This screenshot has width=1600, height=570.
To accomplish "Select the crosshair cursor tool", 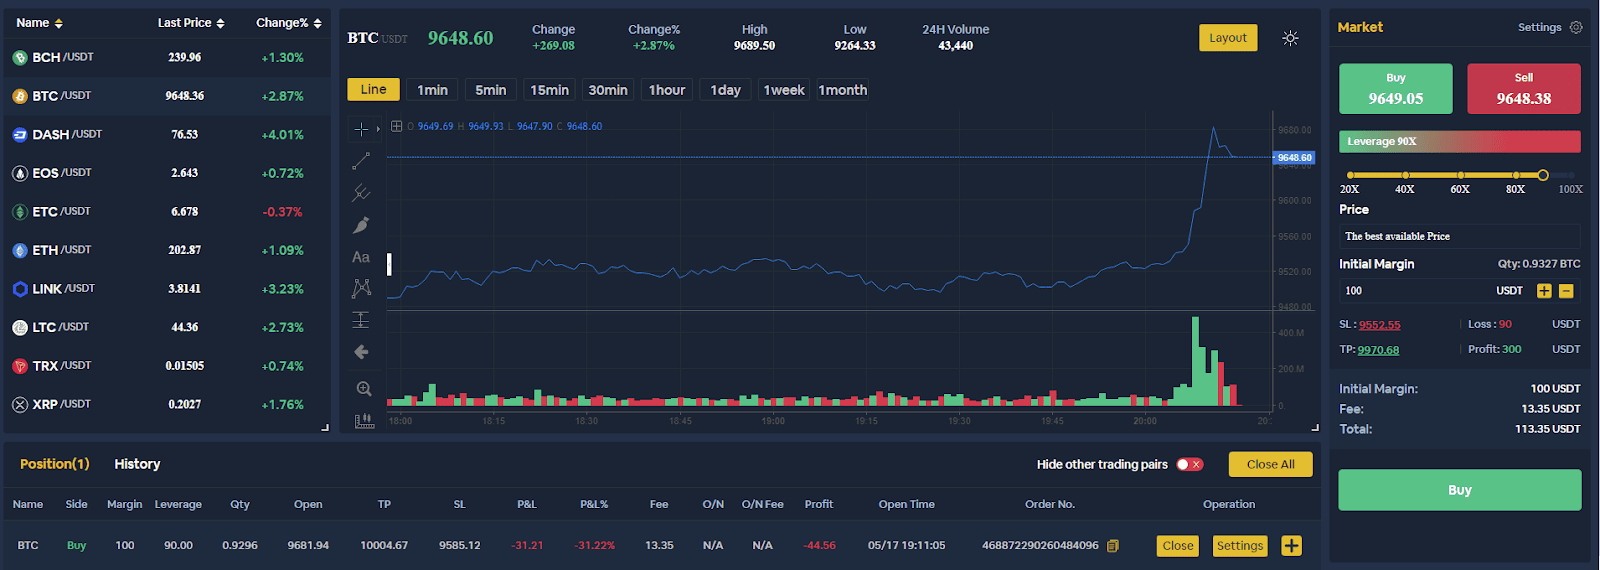I will (x=361, y=129).
